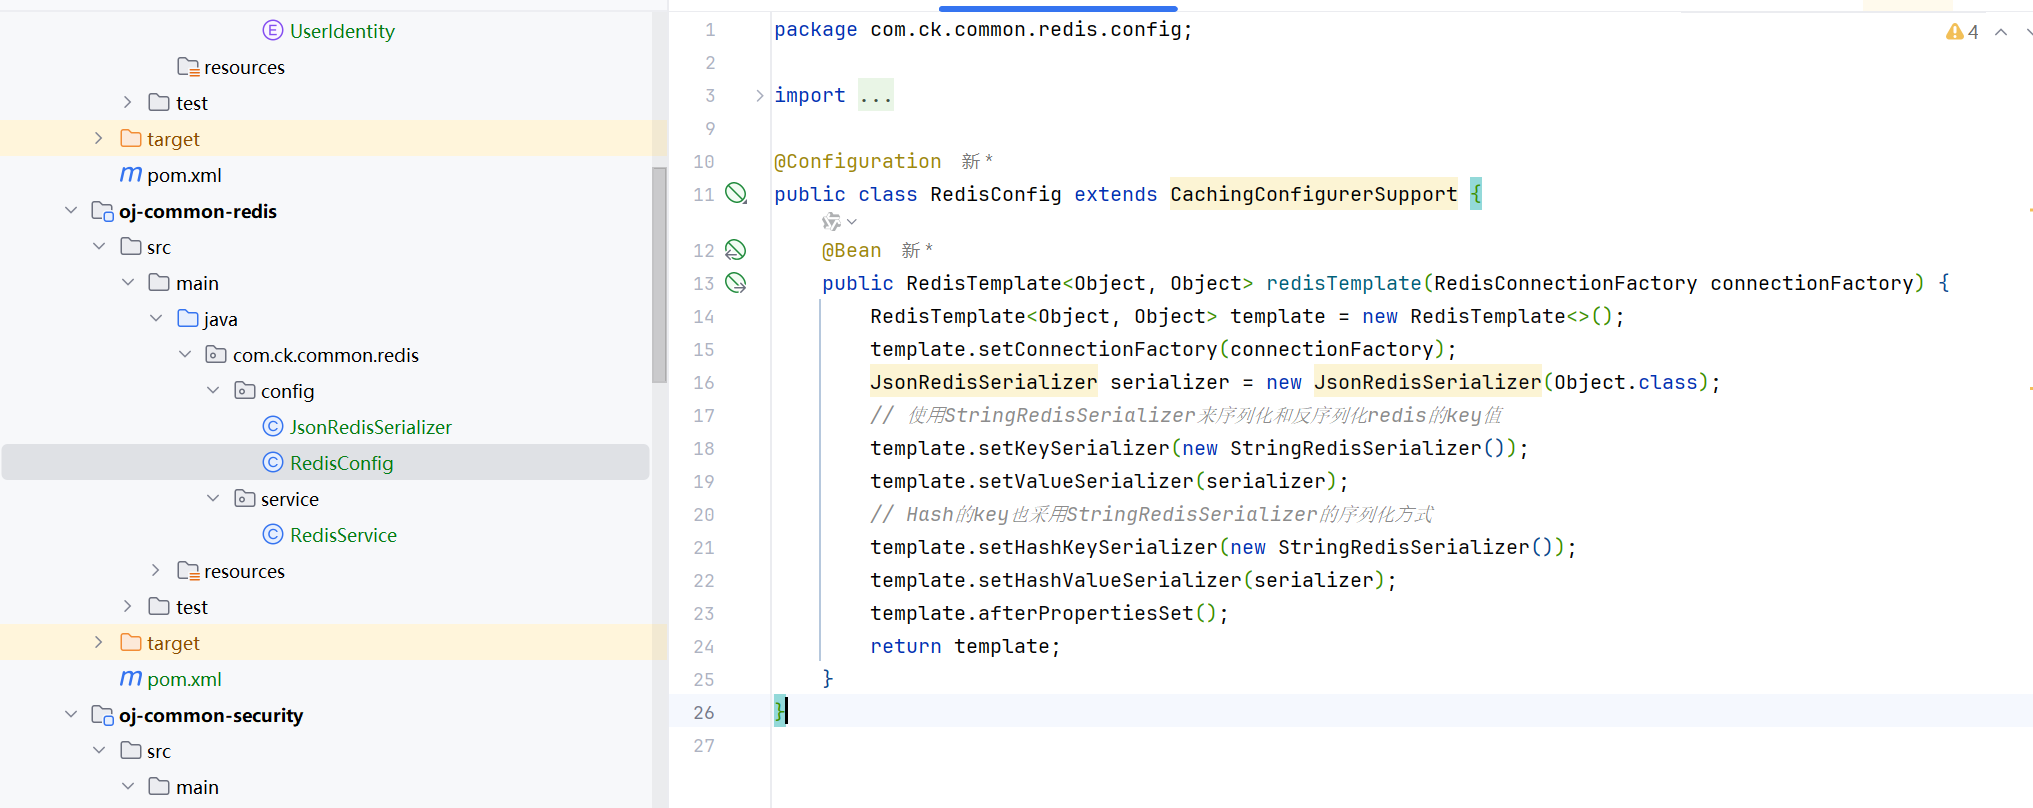Click the return template statement
2033x808 pixels.
click(x=965, y=646)
